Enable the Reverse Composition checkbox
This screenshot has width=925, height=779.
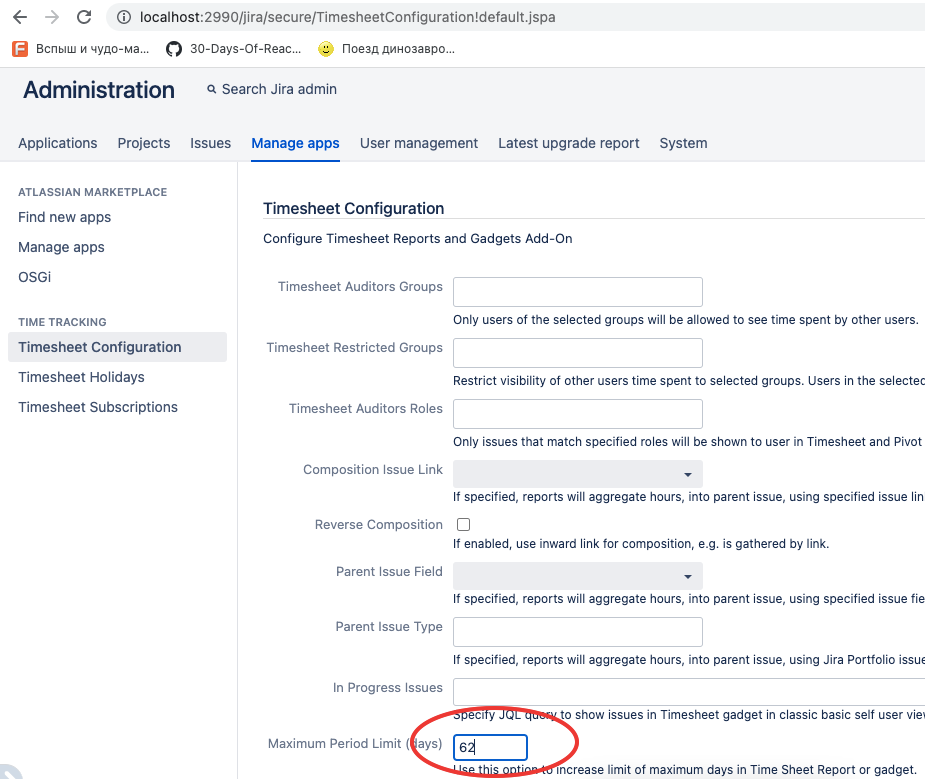[x=464, y=524]
